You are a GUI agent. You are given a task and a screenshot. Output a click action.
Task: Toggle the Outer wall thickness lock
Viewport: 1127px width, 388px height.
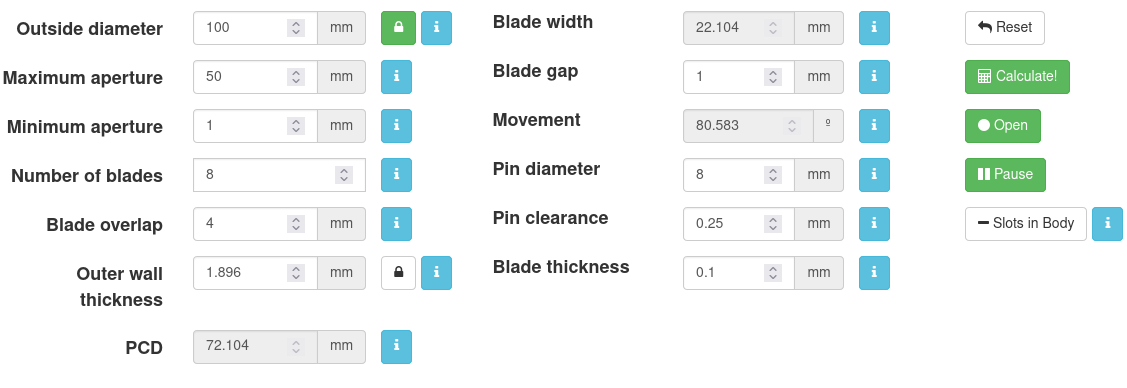[398, 272]
